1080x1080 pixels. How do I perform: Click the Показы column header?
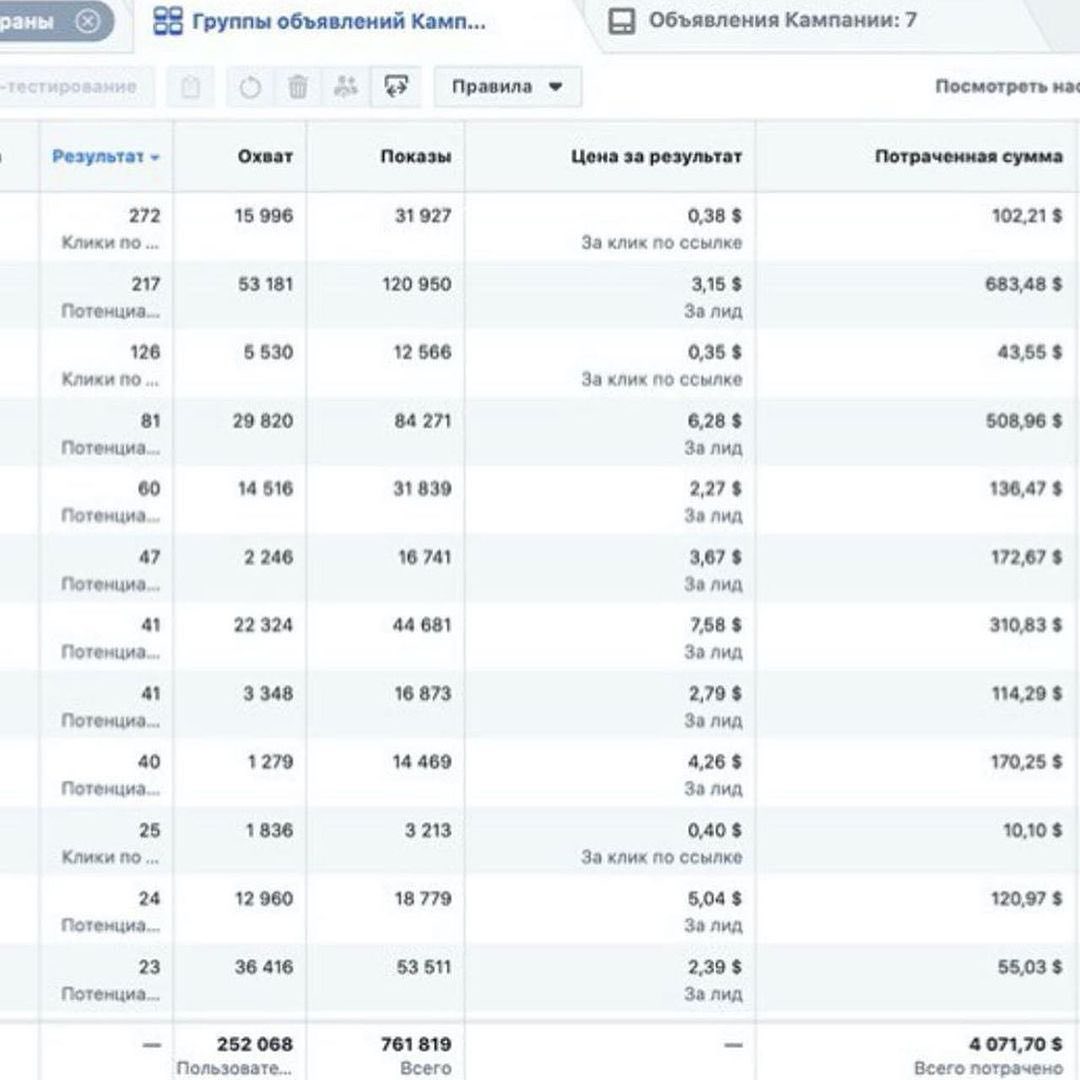click(415, 157)
